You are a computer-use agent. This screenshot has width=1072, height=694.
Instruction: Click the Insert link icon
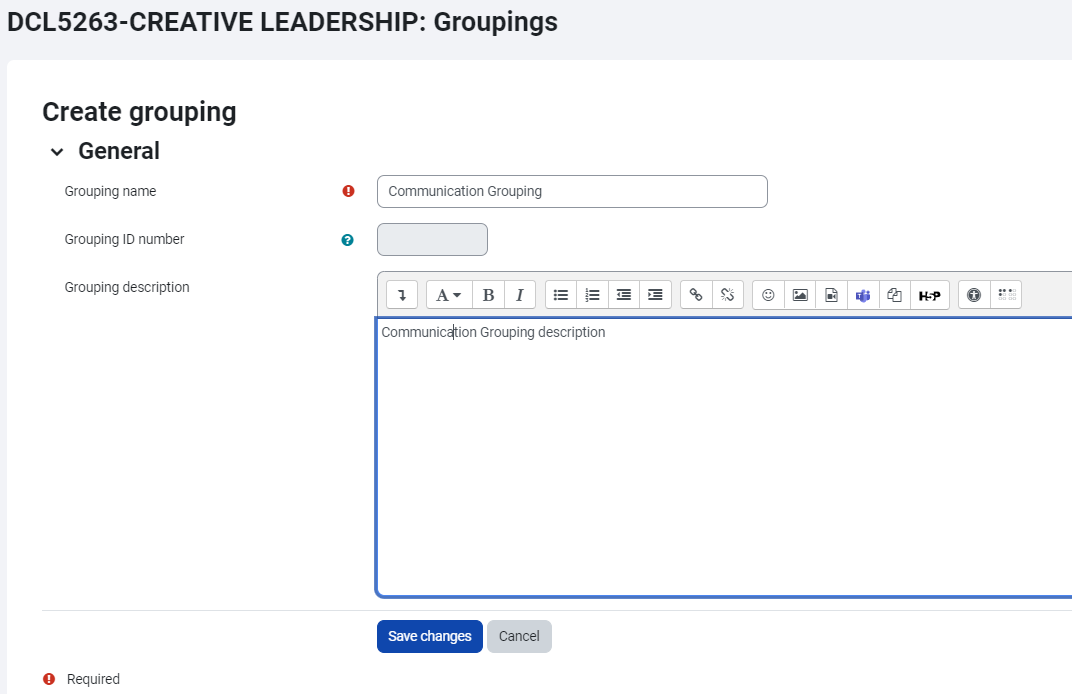696,294
